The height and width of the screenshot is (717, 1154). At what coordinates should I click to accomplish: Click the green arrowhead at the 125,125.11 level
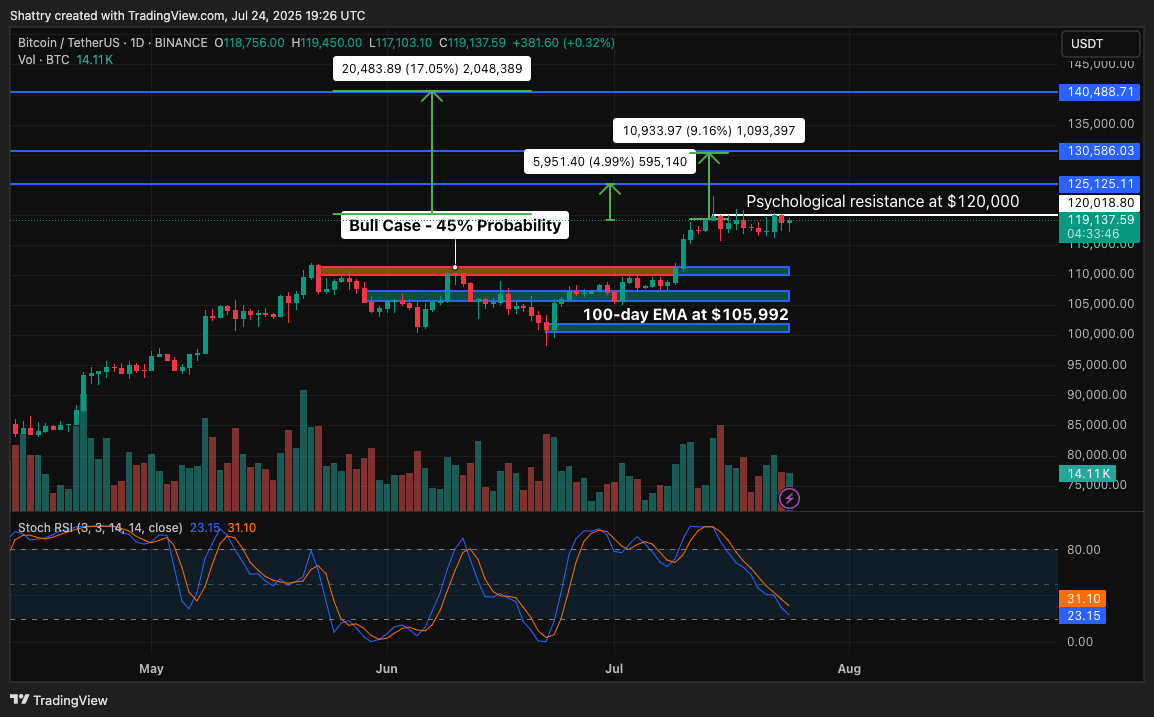coord(609,189)
